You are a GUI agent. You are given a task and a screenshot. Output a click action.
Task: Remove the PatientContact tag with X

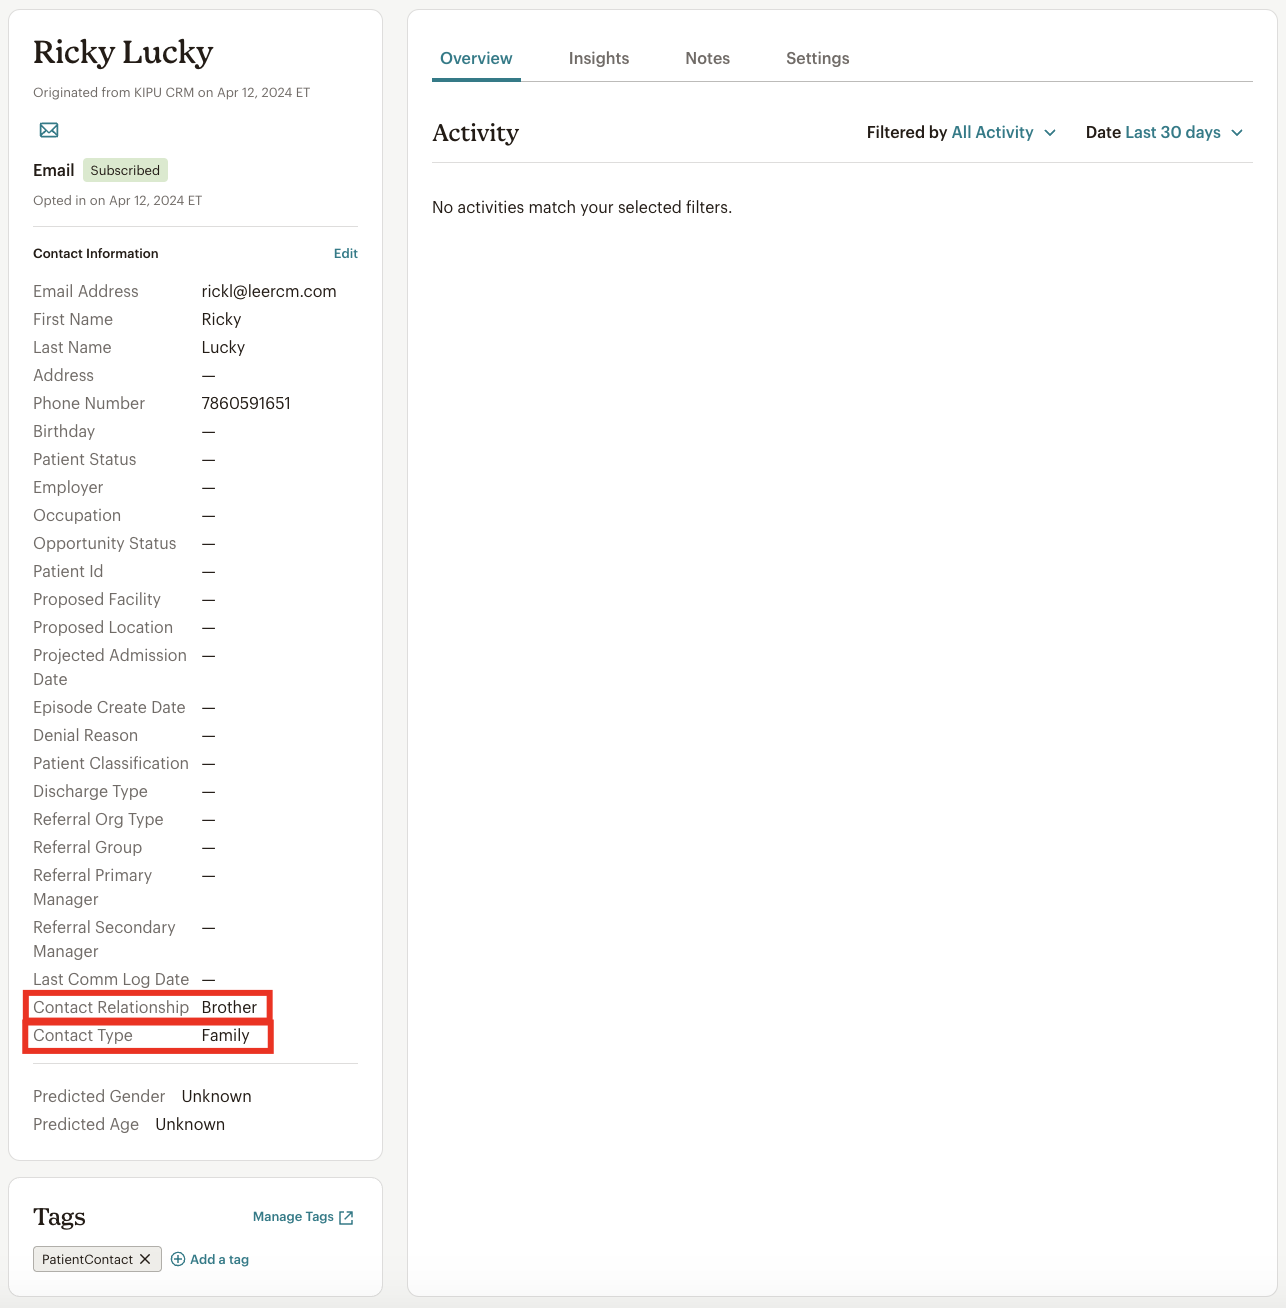coord(145,1259)
